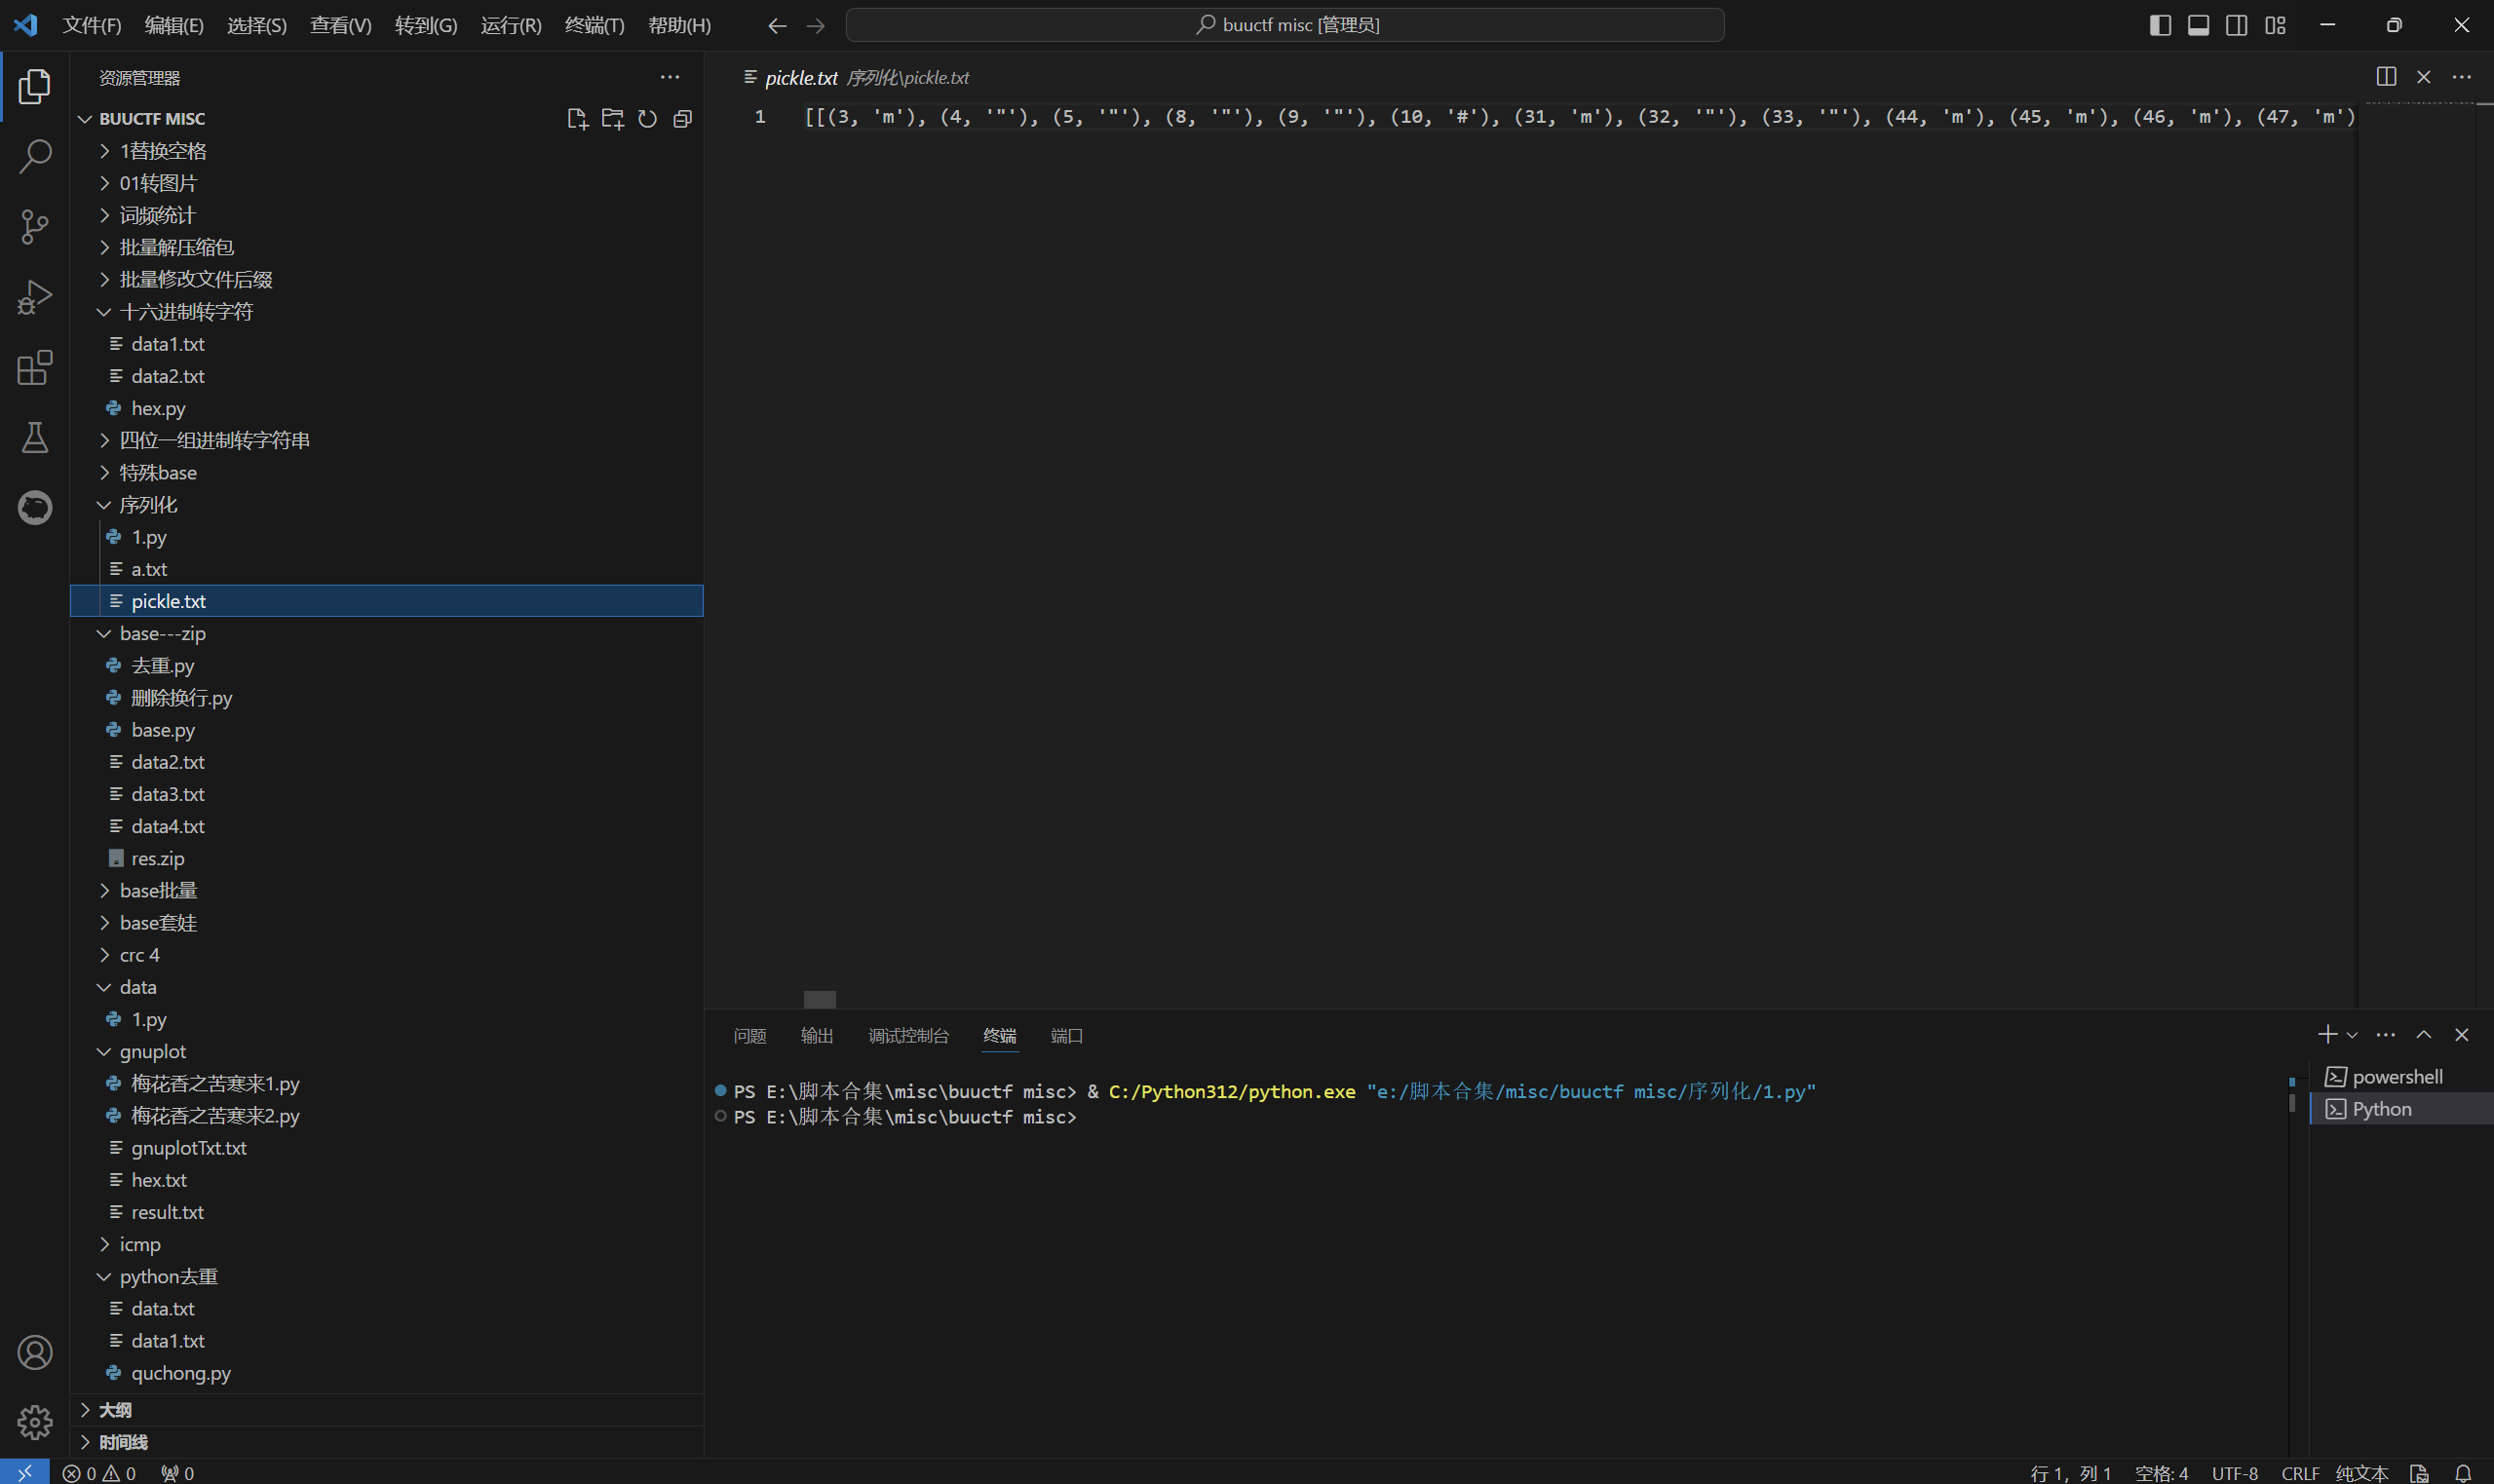2494x1484 pixels.
Task: Switch to the 问题 panel tab
Action: point(750,1035)
